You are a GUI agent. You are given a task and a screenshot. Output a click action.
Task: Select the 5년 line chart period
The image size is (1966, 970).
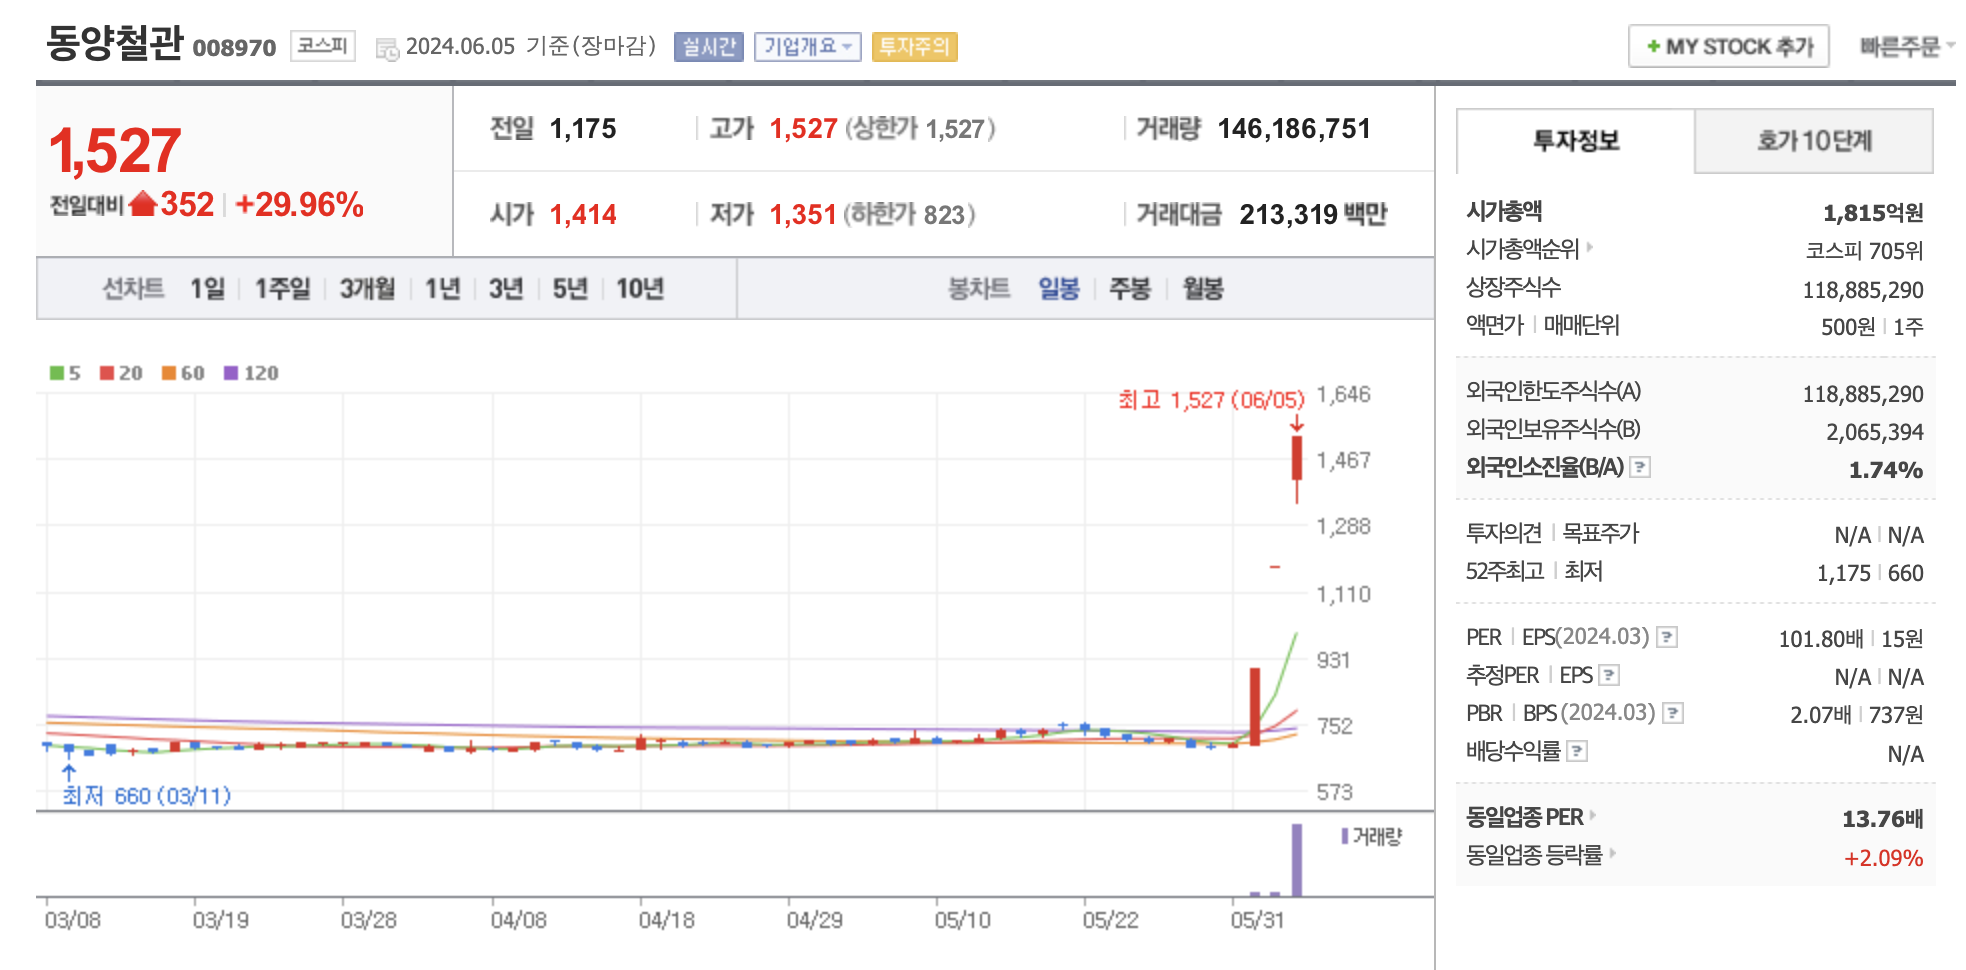click(x=570, y=289)
